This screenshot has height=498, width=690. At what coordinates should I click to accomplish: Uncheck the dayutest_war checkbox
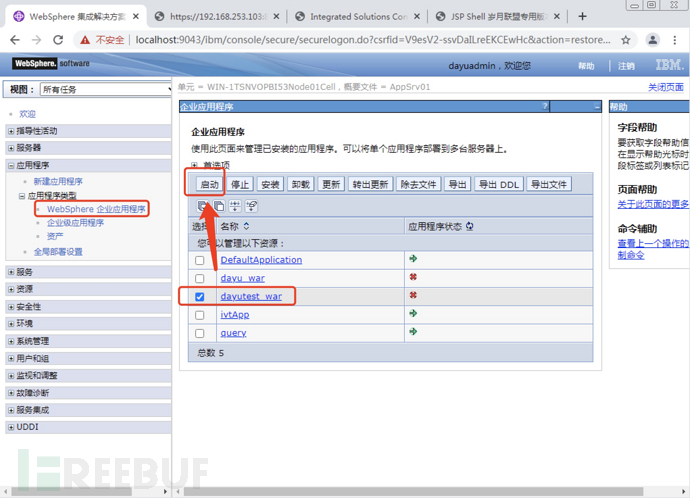tap(200, 297)
